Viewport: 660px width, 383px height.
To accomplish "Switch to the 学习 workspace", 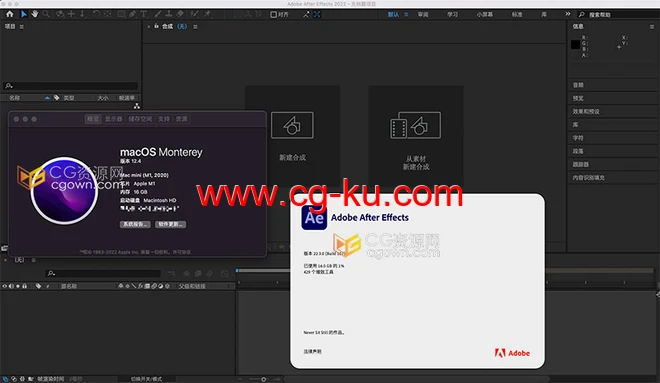I will [452, 14].
